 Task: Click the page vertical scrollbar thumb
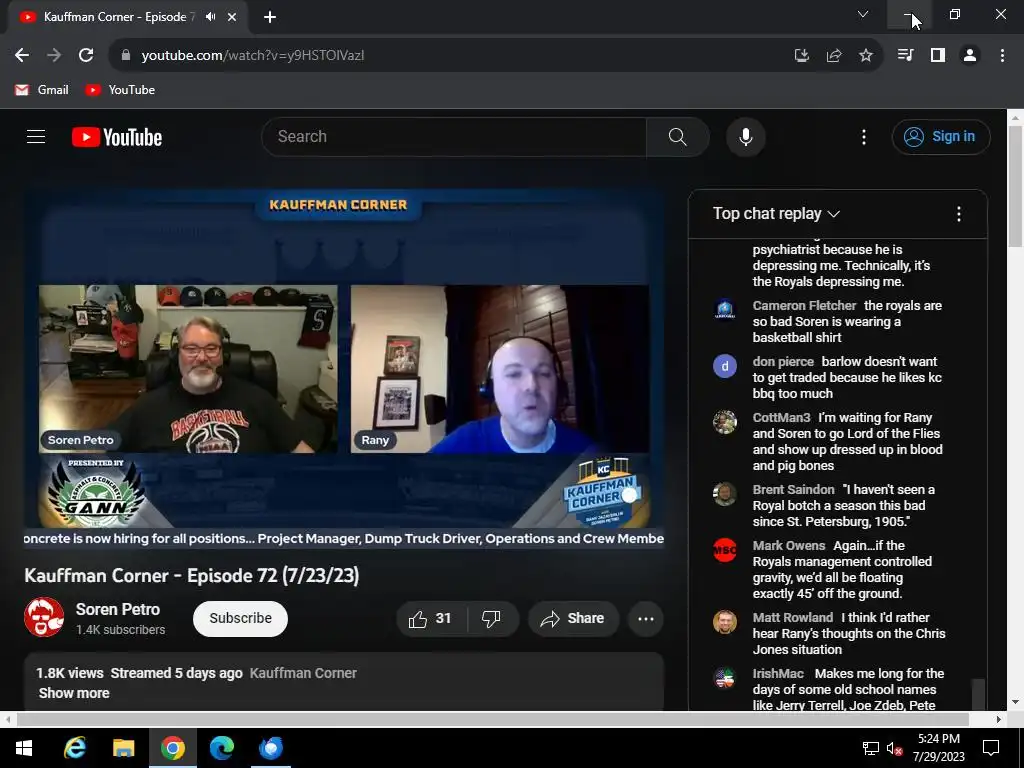1015,186
